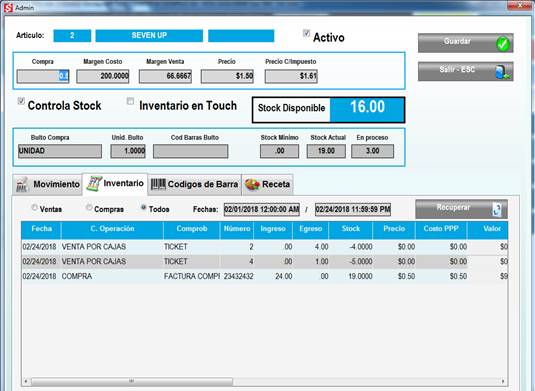
Task: Click the Fecha column header
Action: pos(41,230)
